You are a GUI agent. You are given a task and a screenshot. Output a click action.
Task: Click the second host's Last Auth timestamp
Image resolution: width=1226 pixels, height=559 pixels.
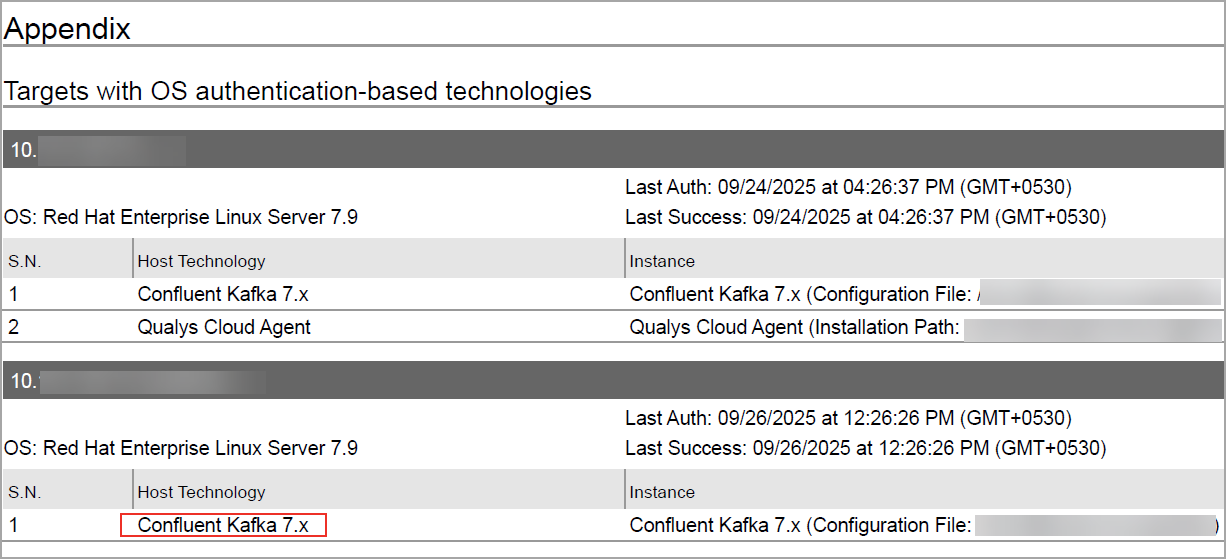click(x=848, y=417)
